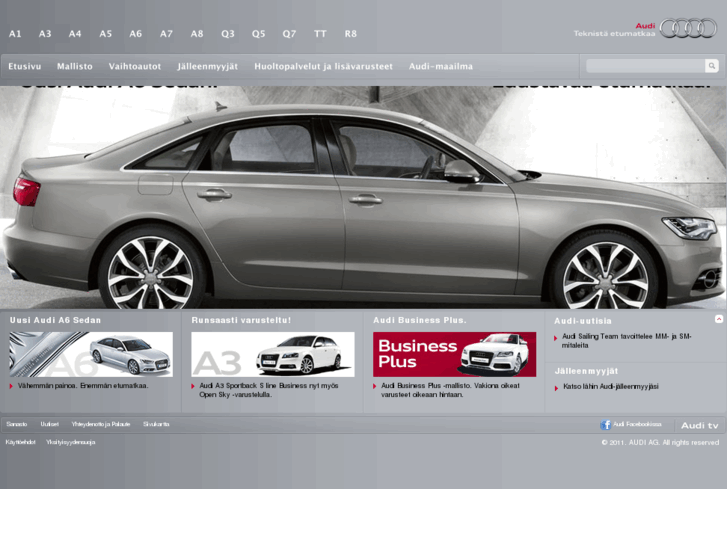
Task: Click the 'Uusi Audi A6 Sedan' heading
Action: pos(55,320)
